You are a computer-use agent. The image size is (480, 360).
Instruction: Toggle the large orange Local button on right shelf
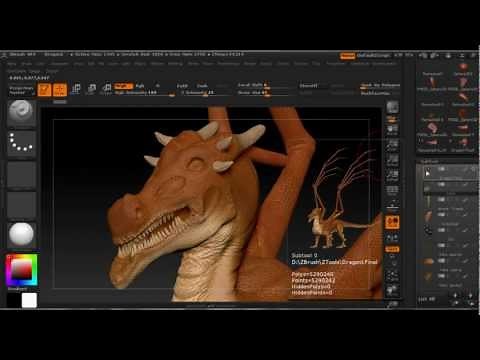(392, 222)
